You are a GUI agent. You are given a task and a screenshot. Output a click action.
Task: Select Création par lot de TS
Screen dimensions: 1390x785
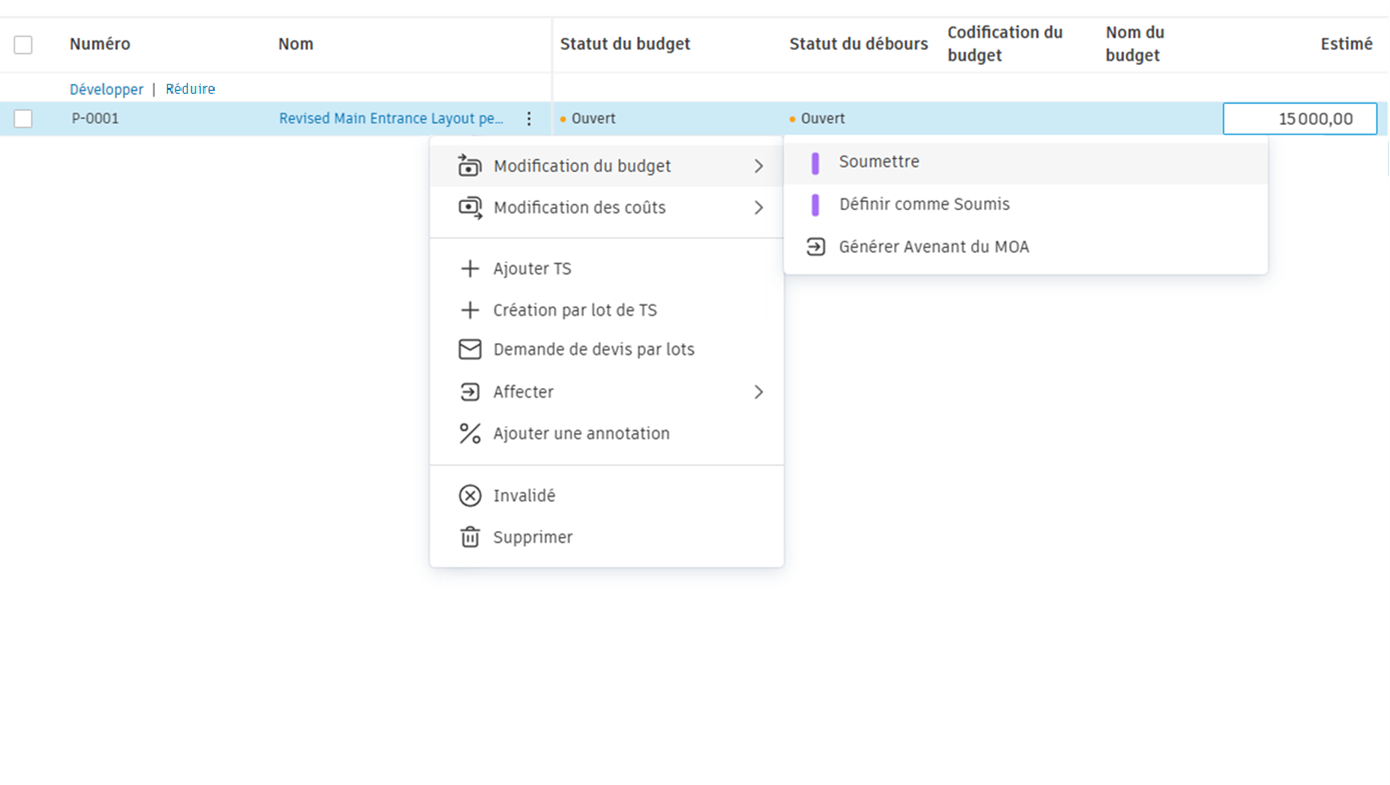(575, 310)
